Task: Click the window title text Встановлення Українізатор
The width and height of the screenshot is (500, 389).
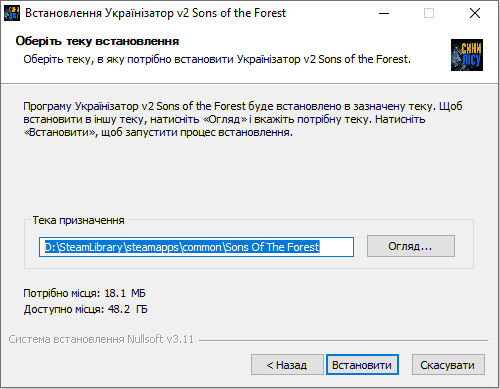Action: coord(155,13)
